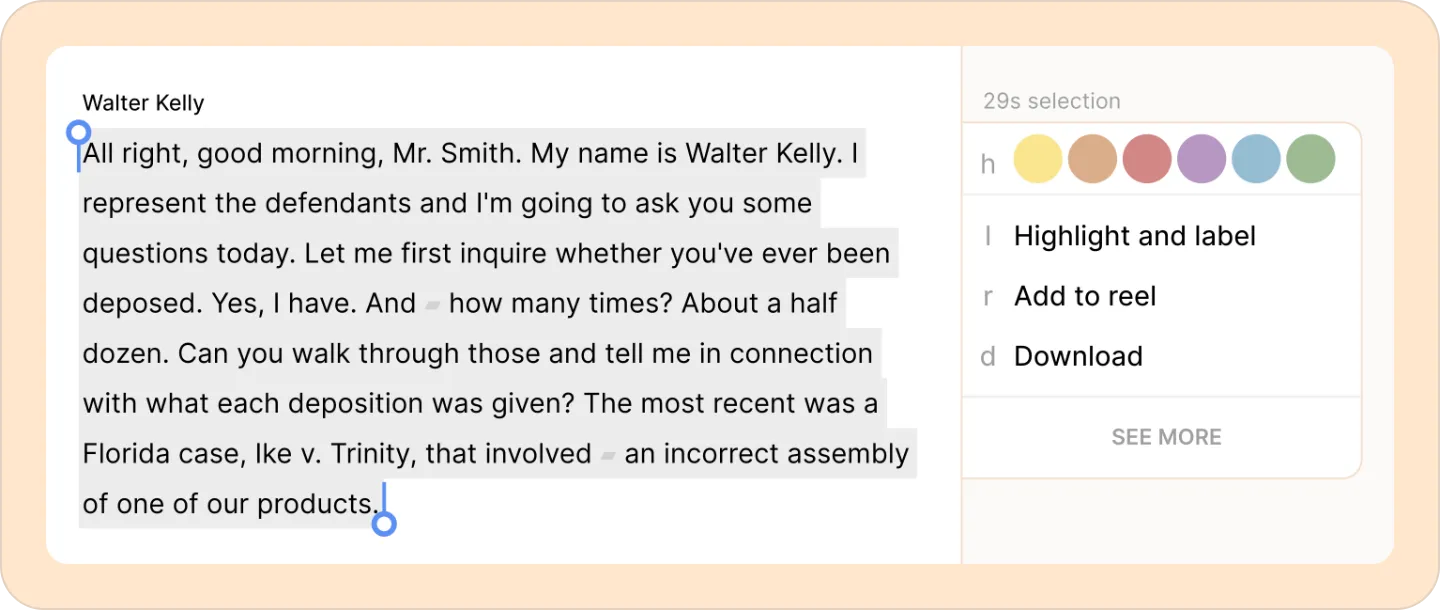
Task: Click pause marker before 'an incorrect assembly'
Action: coord(608,455)
